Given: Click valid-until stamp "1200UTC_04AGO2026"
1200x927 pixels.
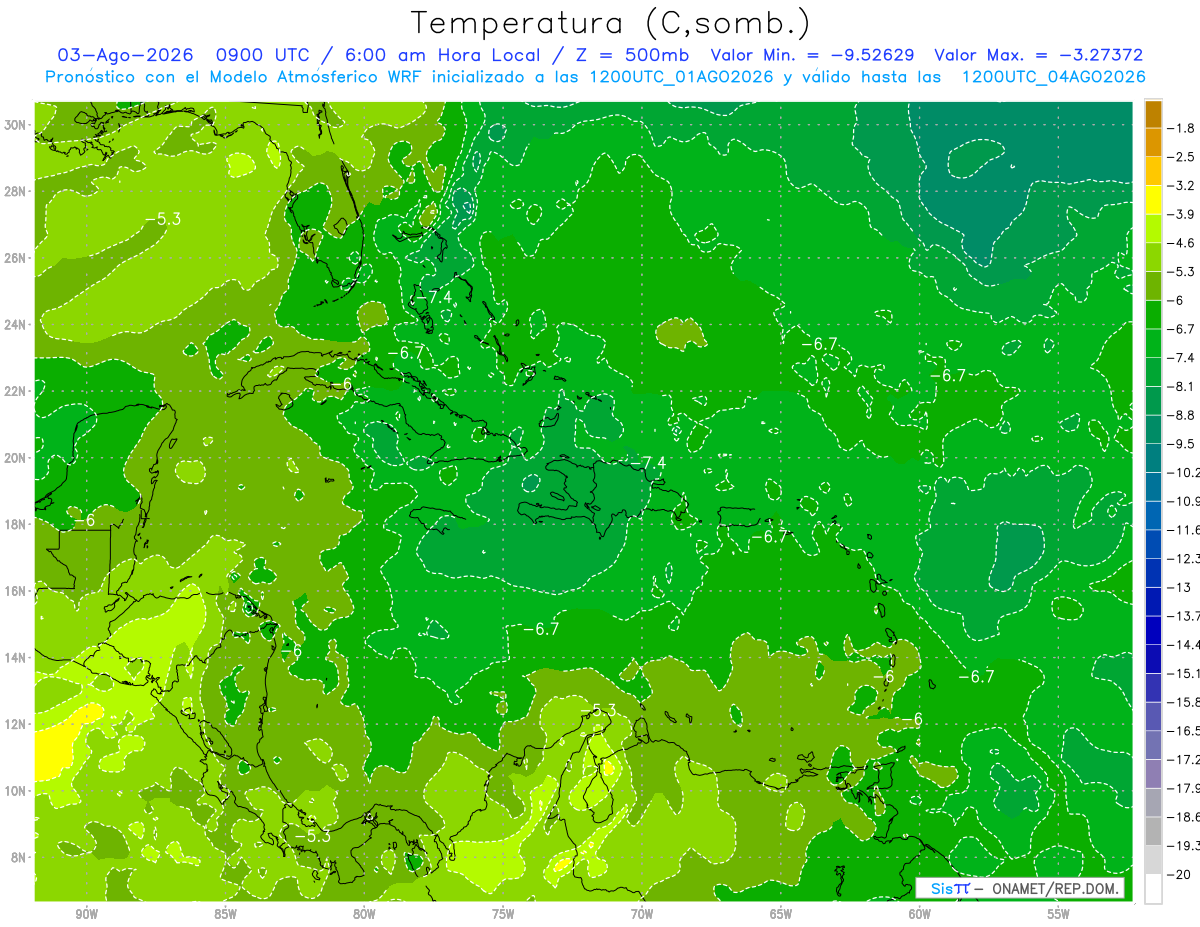Looking at the screenshot, I should click(x=1053, y=77).
